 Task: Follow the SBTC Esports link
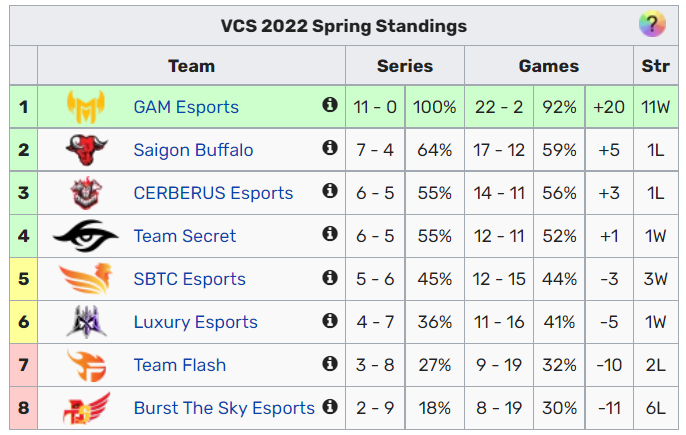point(189,279)
